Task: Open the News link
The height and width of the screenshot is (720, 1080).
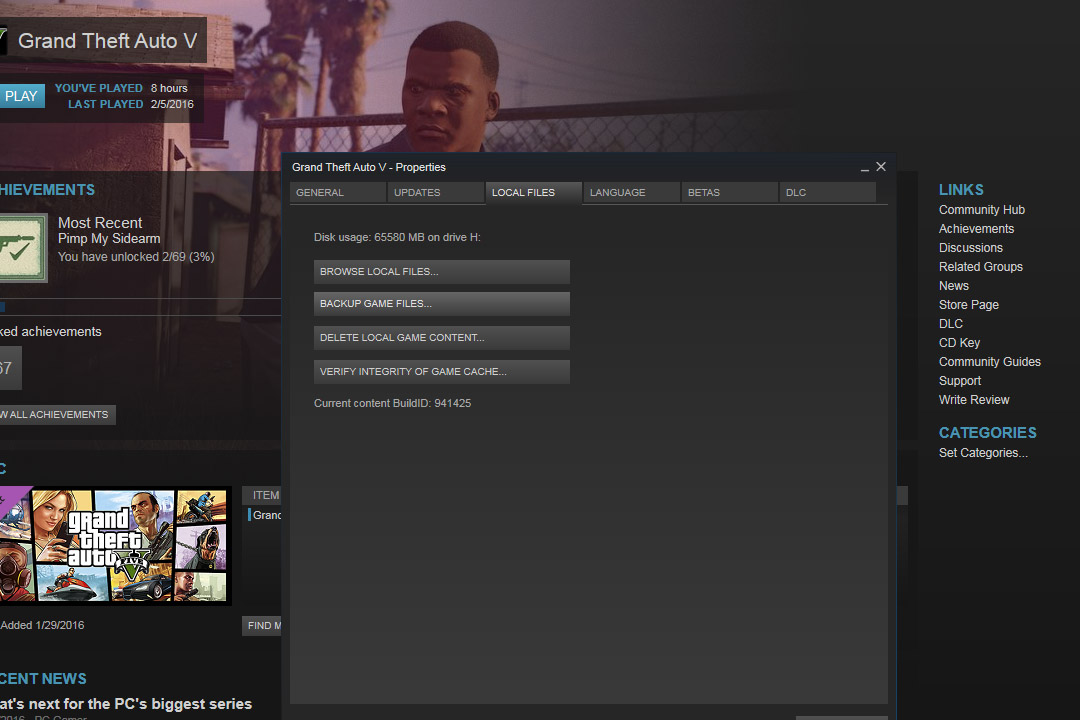Action: click(x=953, y=285)
